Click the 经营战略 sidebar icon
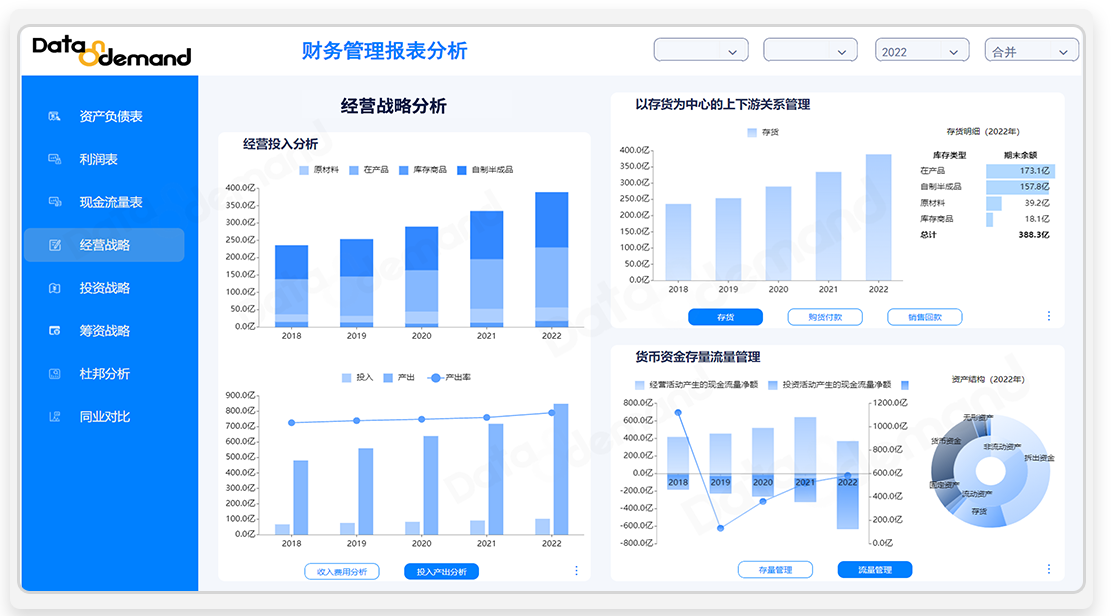The height and width of the screenshot is (616, 1111). (55, 245)
